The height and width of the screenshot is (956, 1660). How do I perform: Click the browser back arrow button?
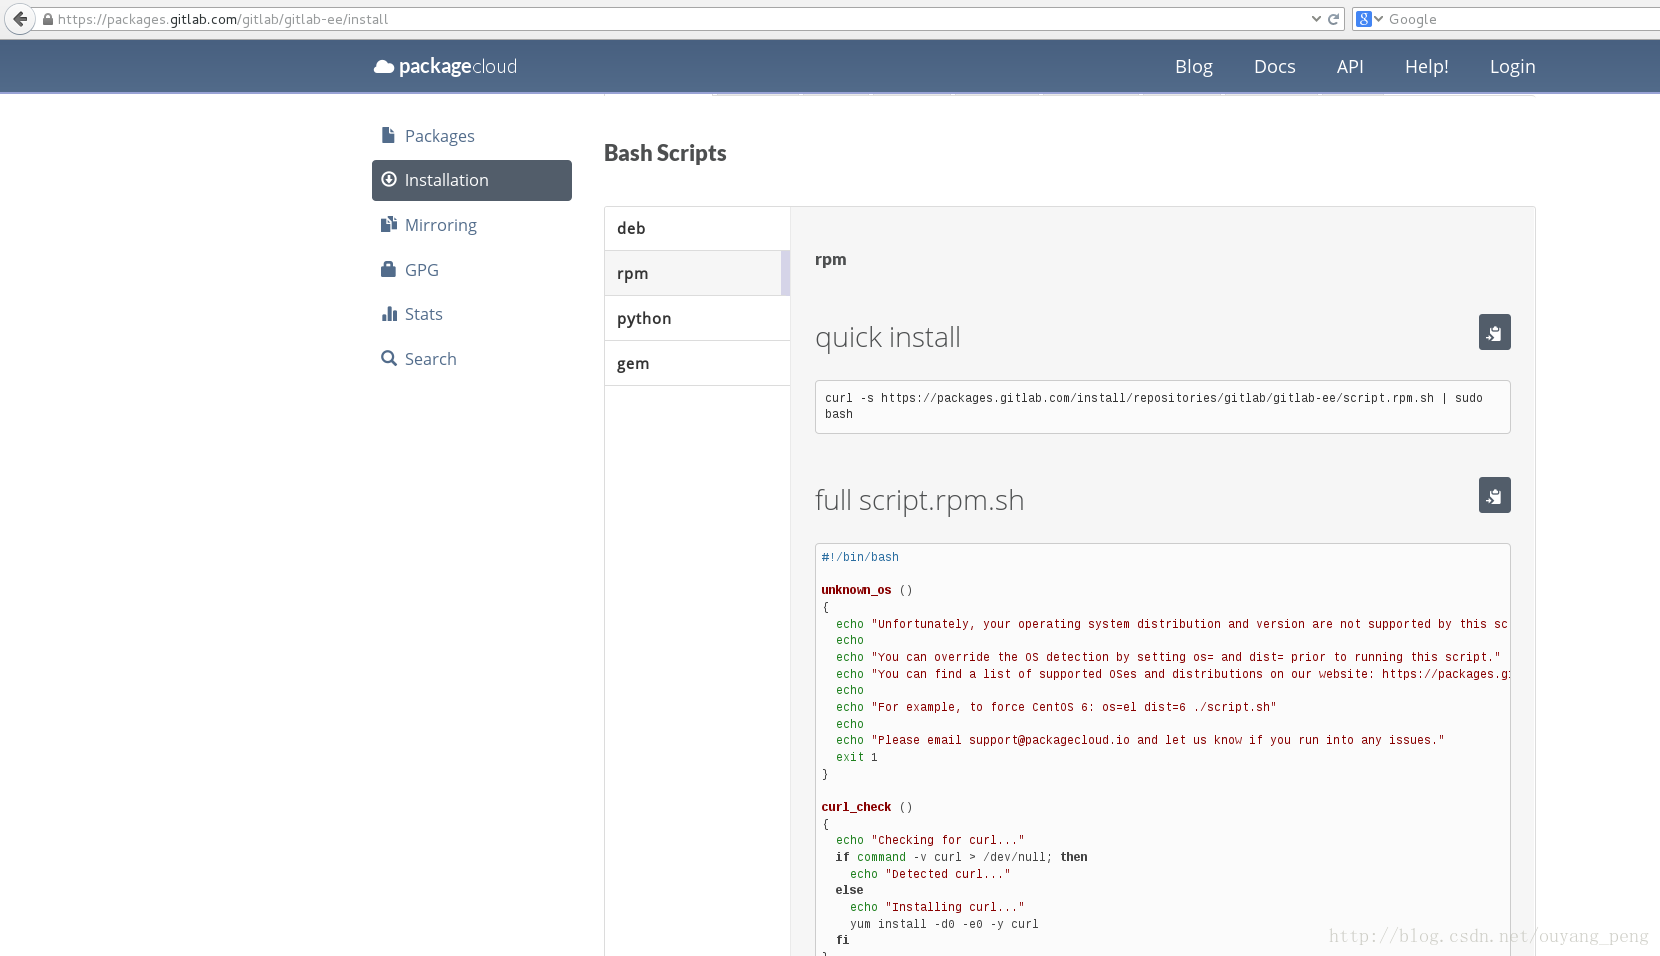coord(20,19)
